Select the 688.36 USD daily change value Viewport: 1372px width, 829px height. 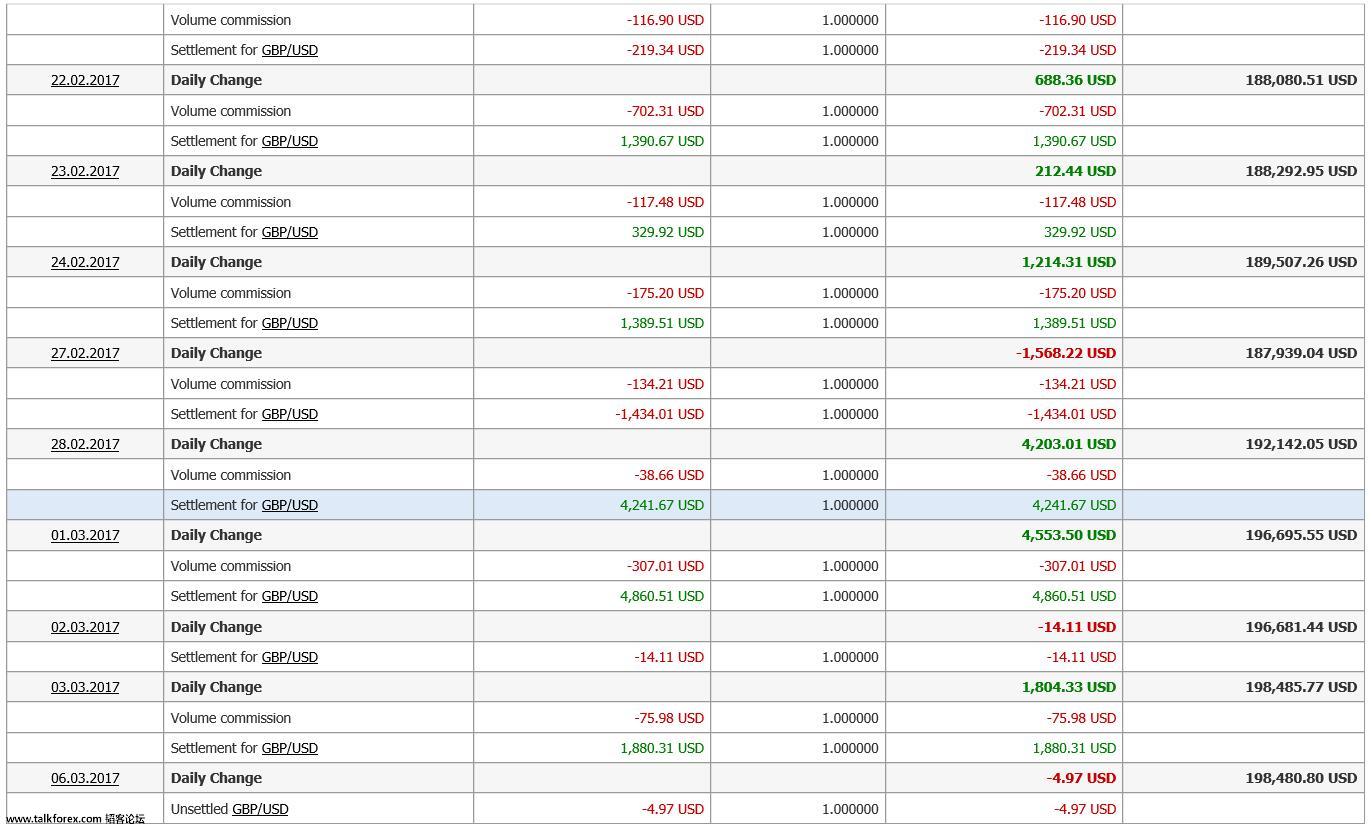pos(1075,80)
